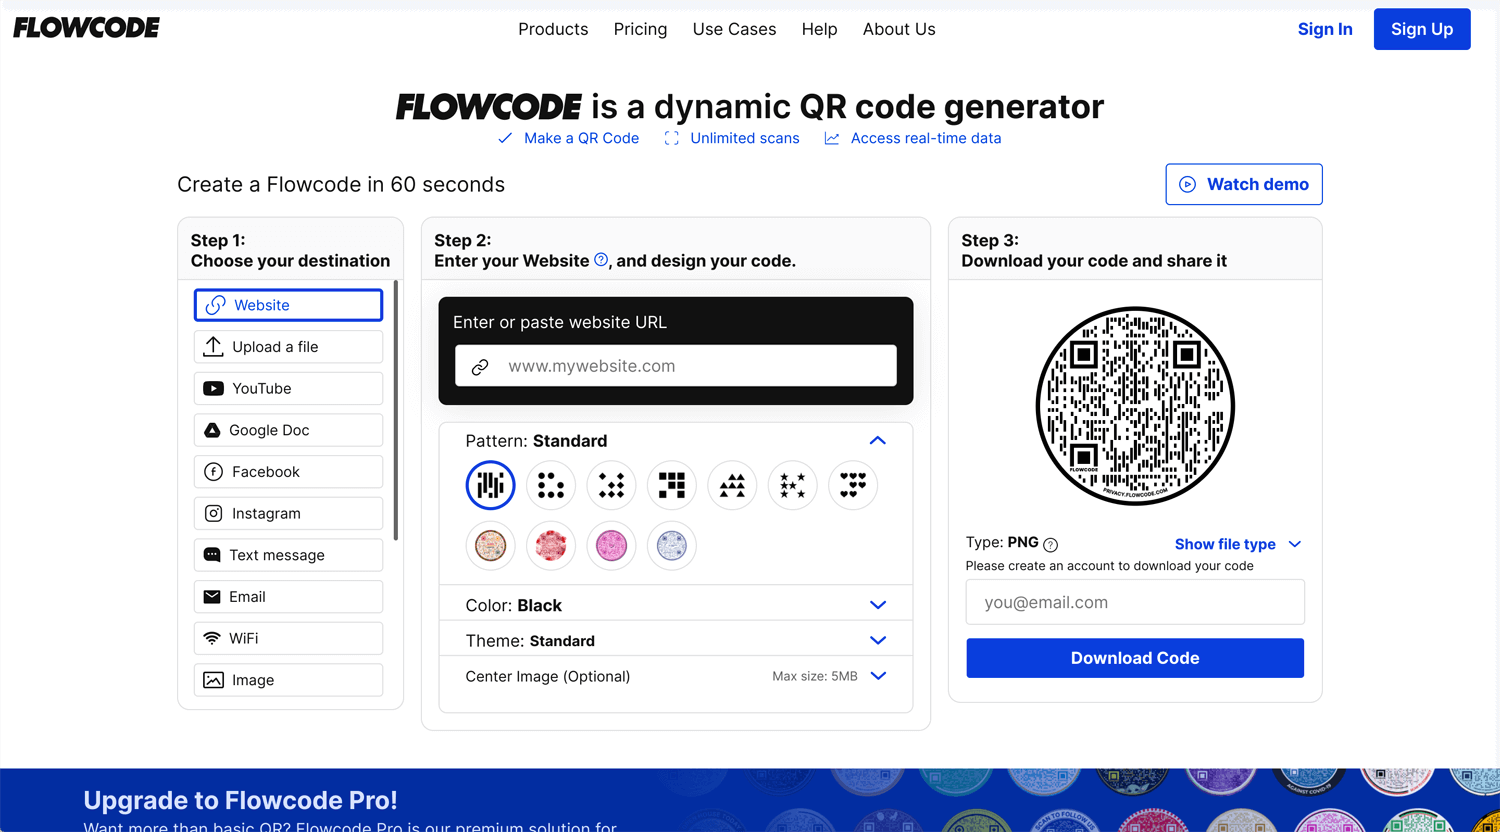Collapse the Pattern section chevron
Screen dimensions: 1500x832
[878, 441]
